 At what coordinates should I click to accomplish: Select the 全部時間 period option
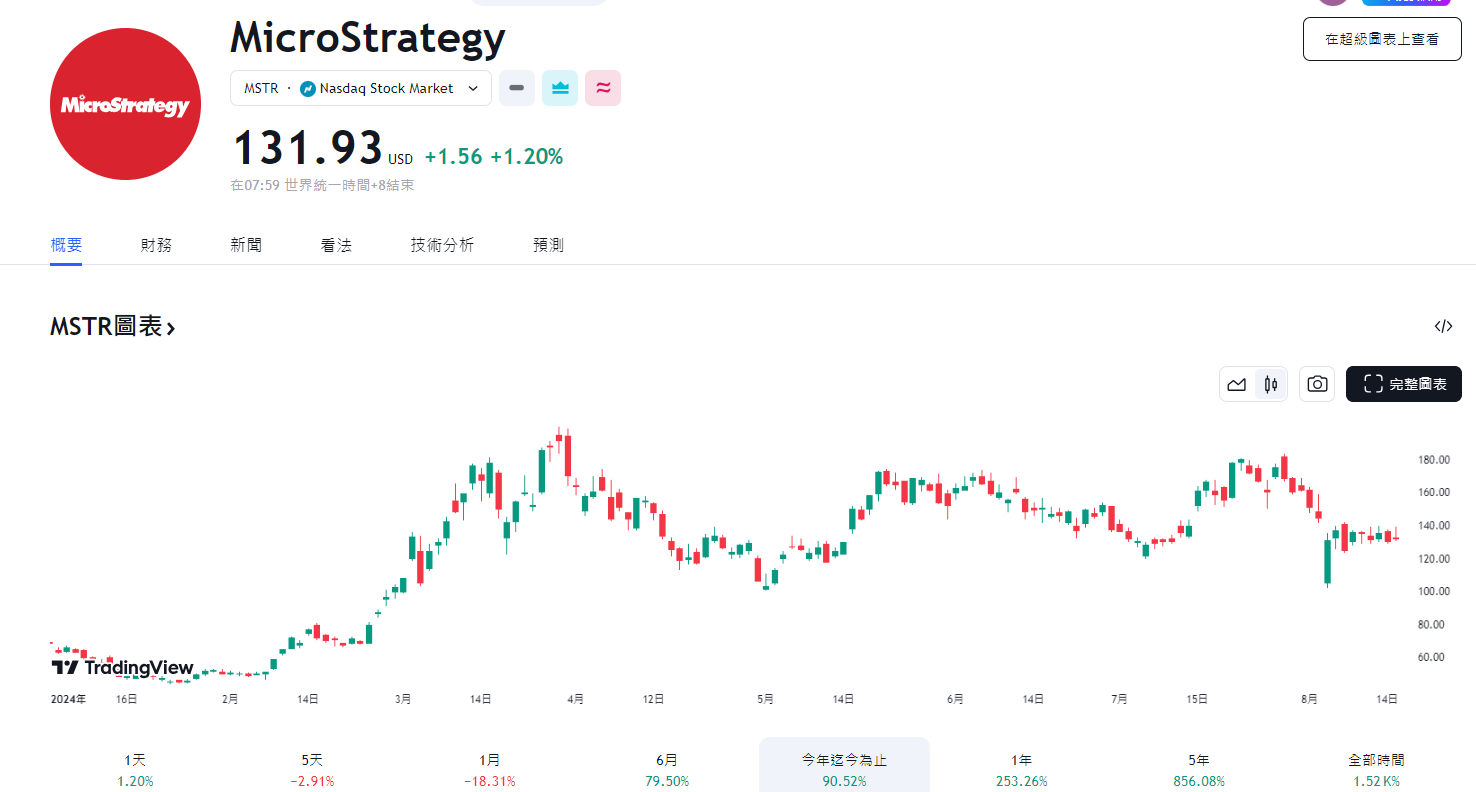[1374, 764]
